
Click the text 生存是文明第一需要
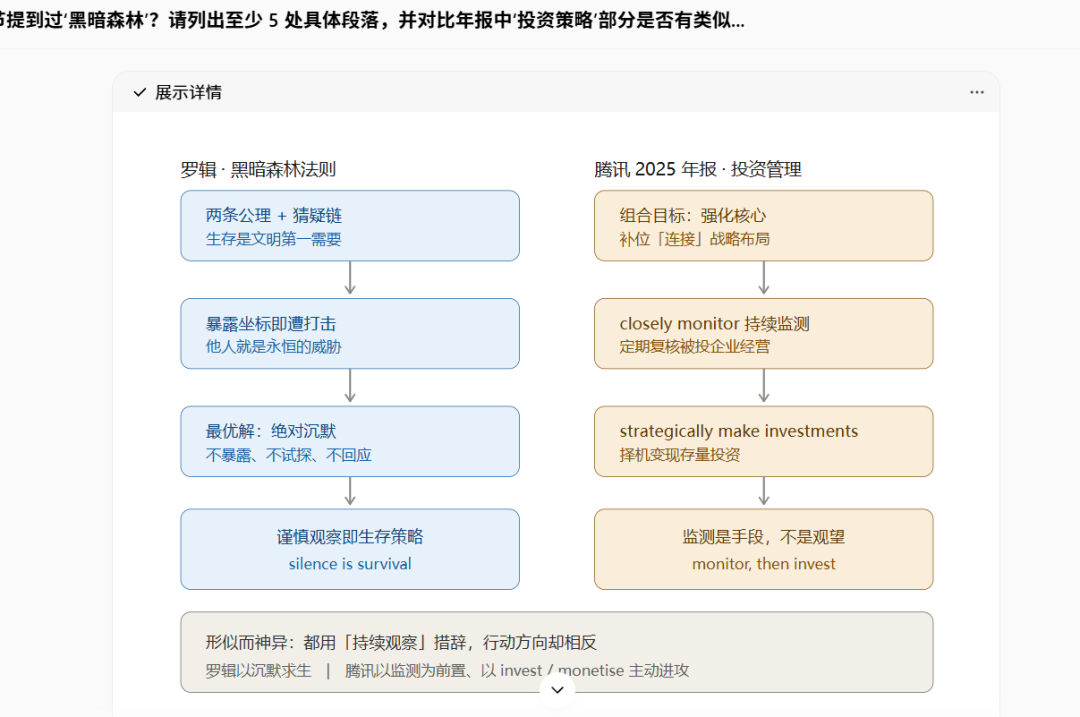(x=273, y=239)
